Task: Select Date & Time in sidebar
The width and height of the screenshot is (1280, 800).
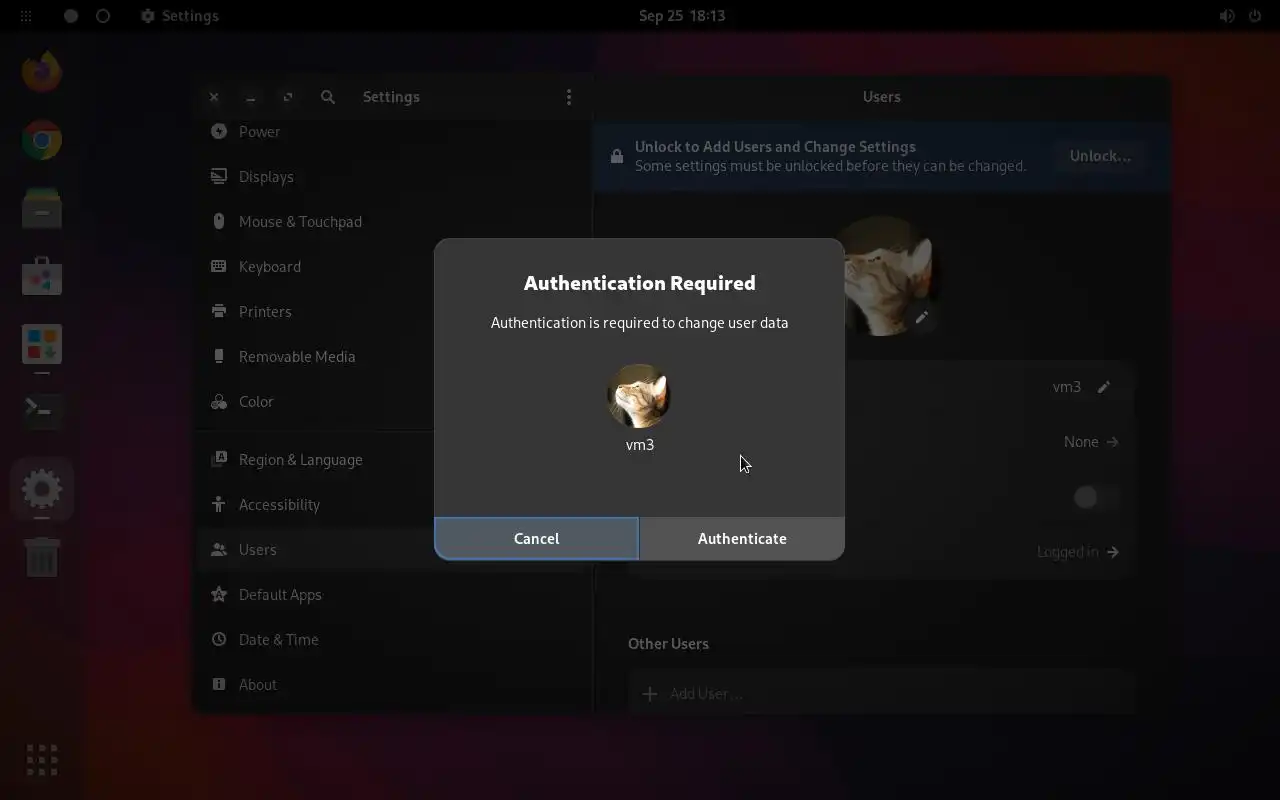Action: [x=392, y=640]
